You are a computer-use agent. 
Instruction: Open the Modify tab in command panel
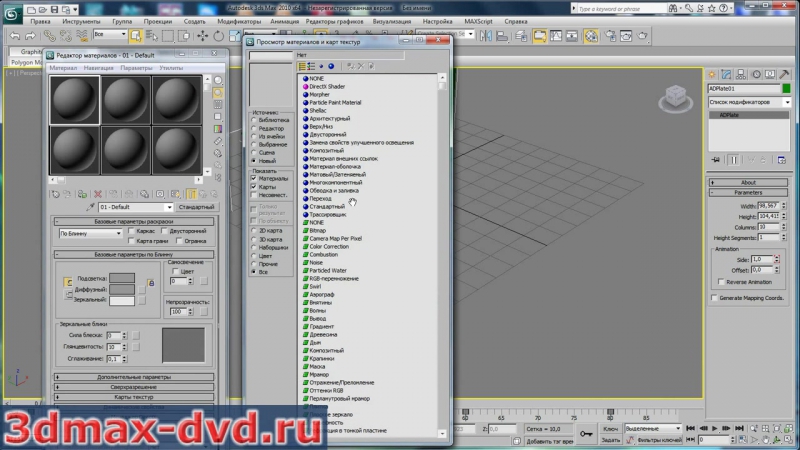[x=726, y=74]
